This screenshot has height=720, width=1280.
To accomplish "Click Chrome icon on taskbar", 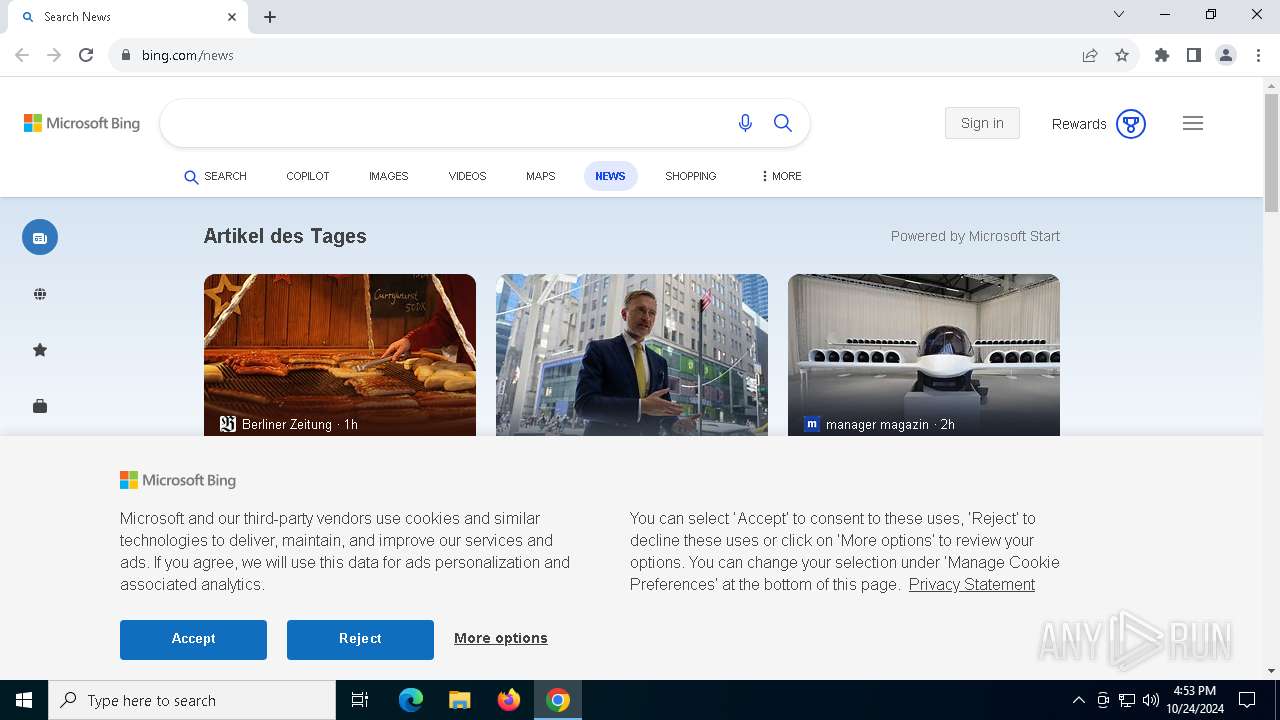I will [x=558, y=700].
